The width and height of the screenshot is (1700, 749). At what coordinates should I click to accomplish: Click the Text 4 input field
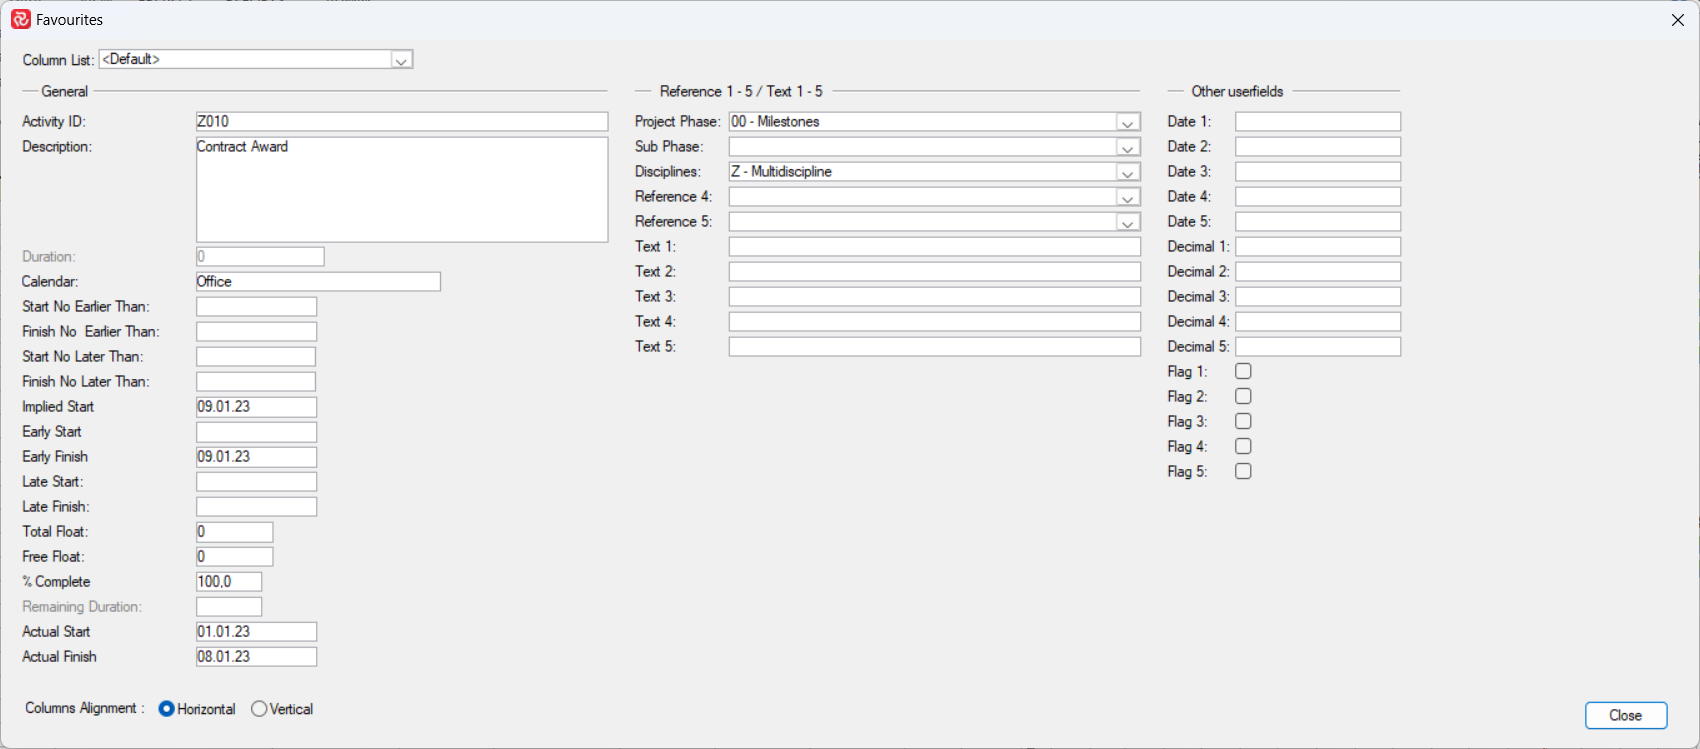click(x=935, y=322)
